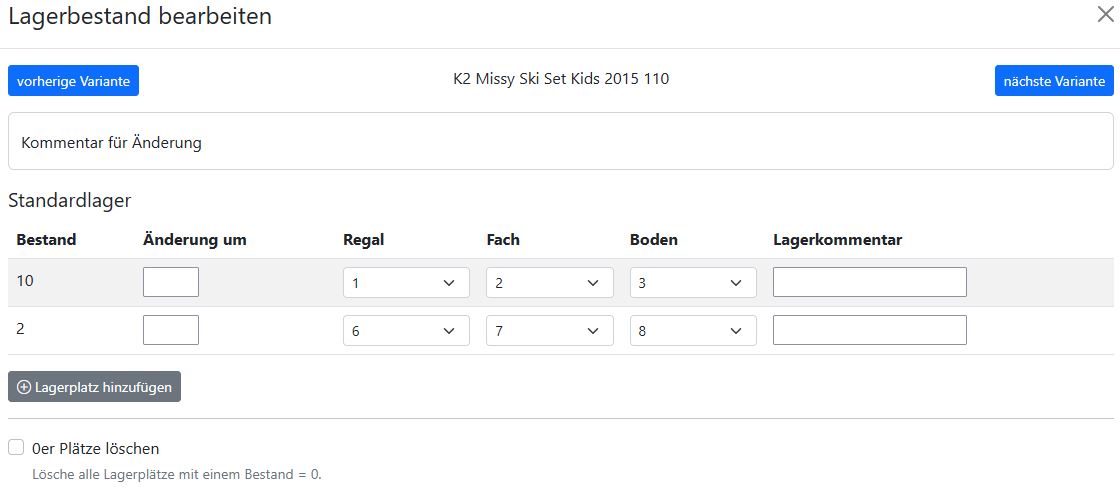Click Lagerkommentar field in second row

tap(869, 330)
